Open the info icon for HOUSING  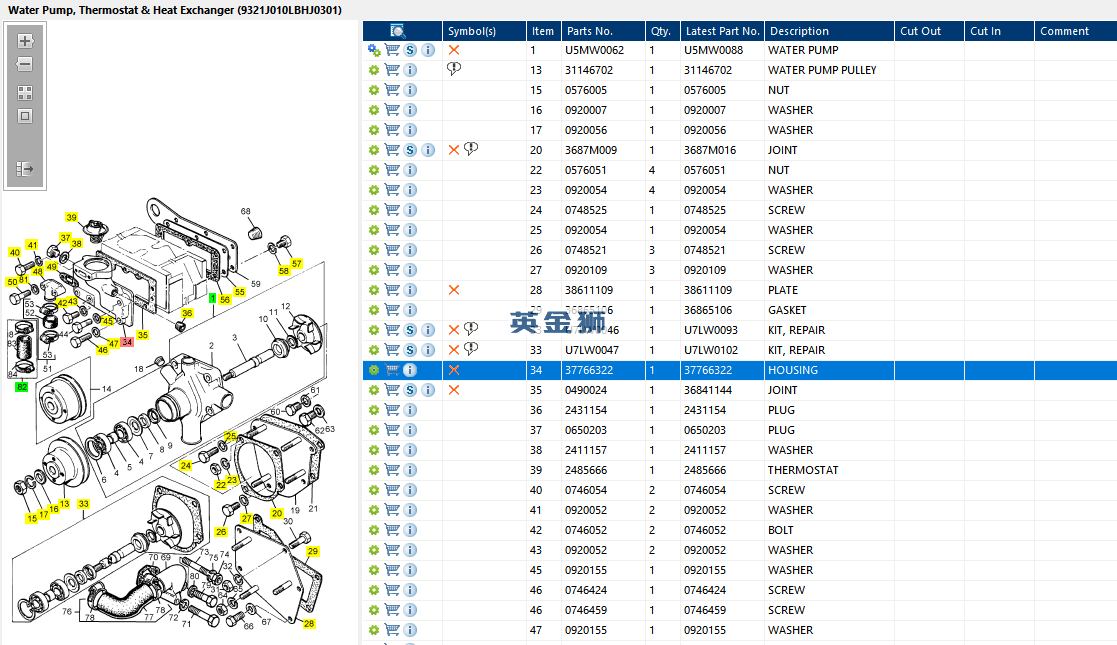click(410, 370)
